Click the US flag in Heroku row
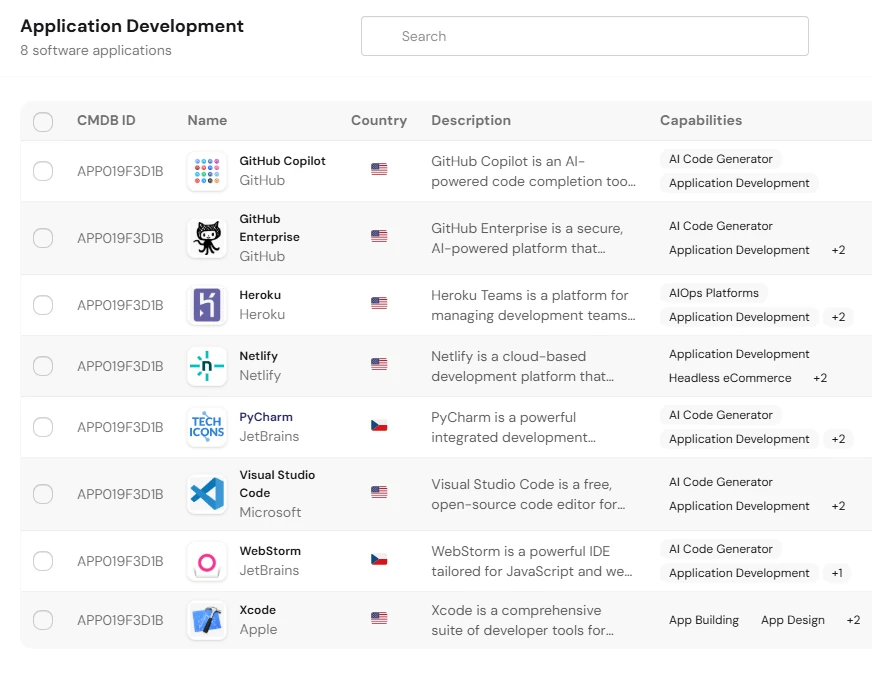872x681 pixels. pyautogui.click(x=379, y=303)
